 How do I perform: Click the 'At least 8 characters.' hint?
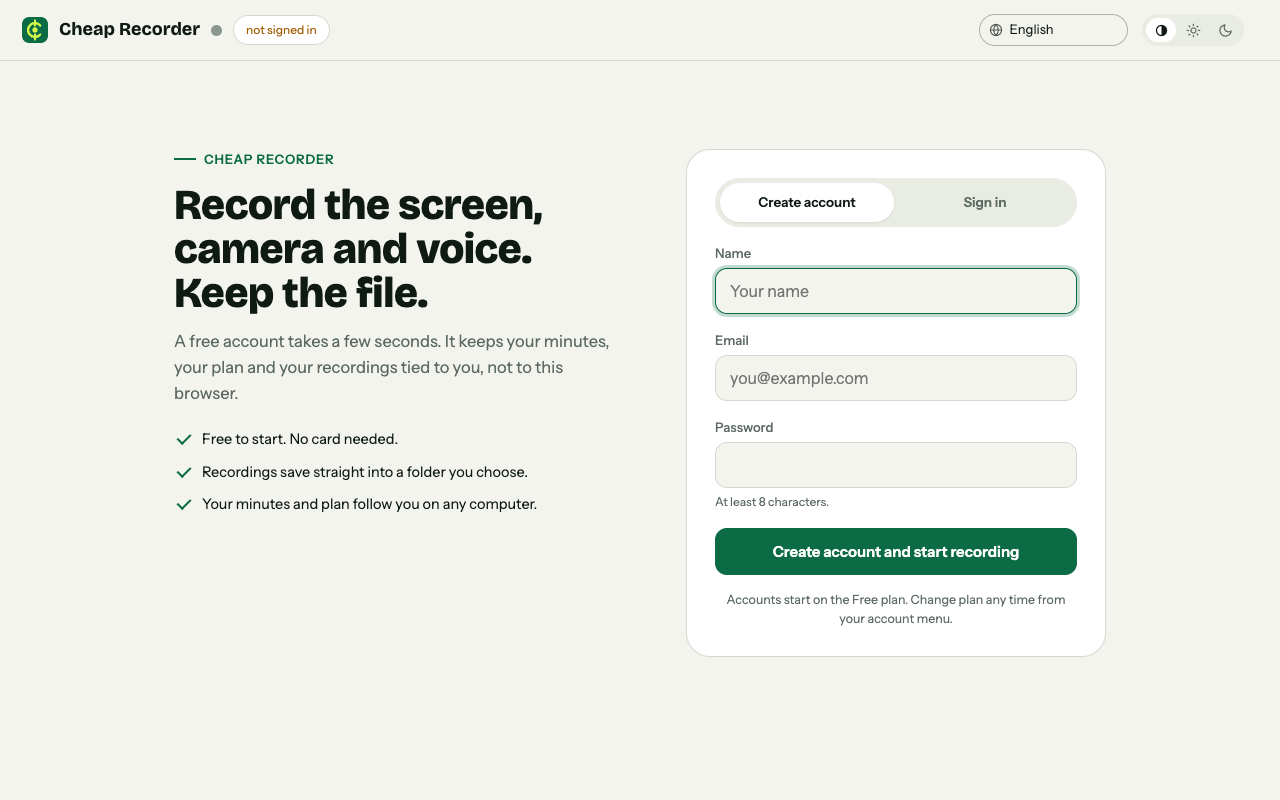tap(772, 502)
